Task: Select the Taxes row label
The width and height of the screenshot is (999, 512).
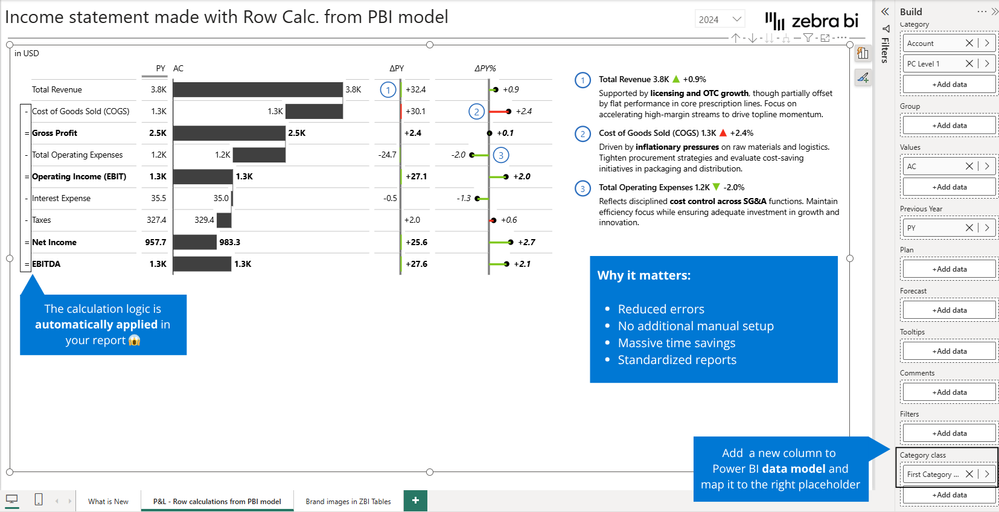Action: coord(41,220)
